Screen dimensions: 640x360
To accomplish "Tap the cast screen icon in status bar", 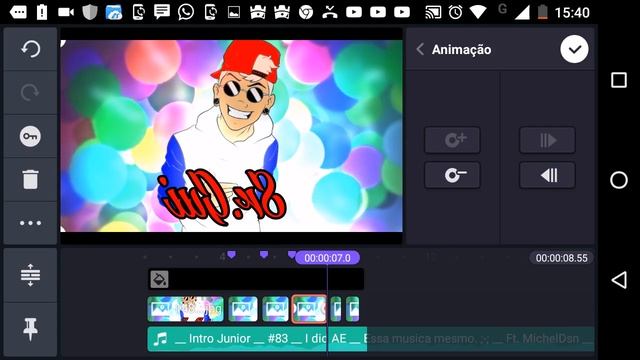I will pyautogui.click(x=433, y=12).
